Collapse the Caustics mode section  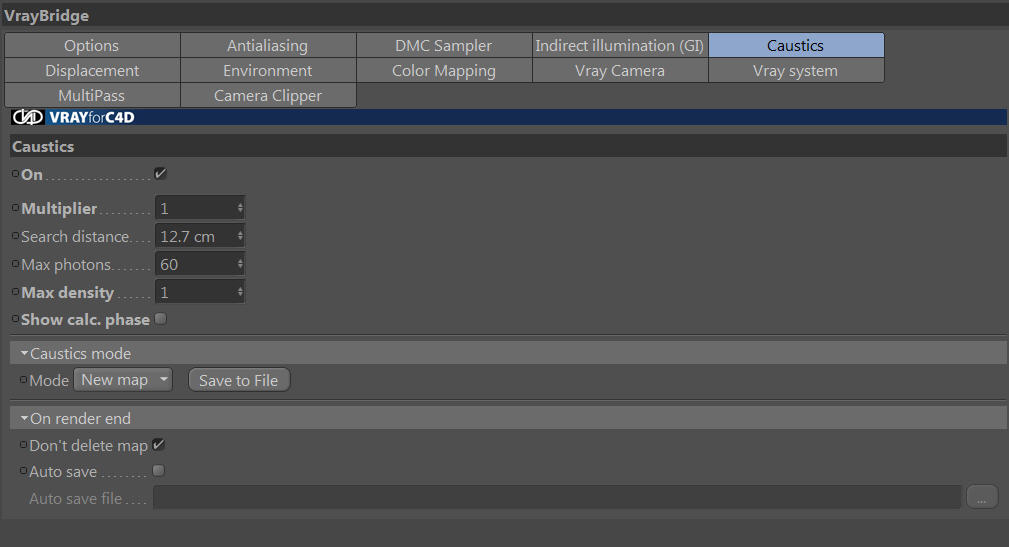click(x=24, y=353)
